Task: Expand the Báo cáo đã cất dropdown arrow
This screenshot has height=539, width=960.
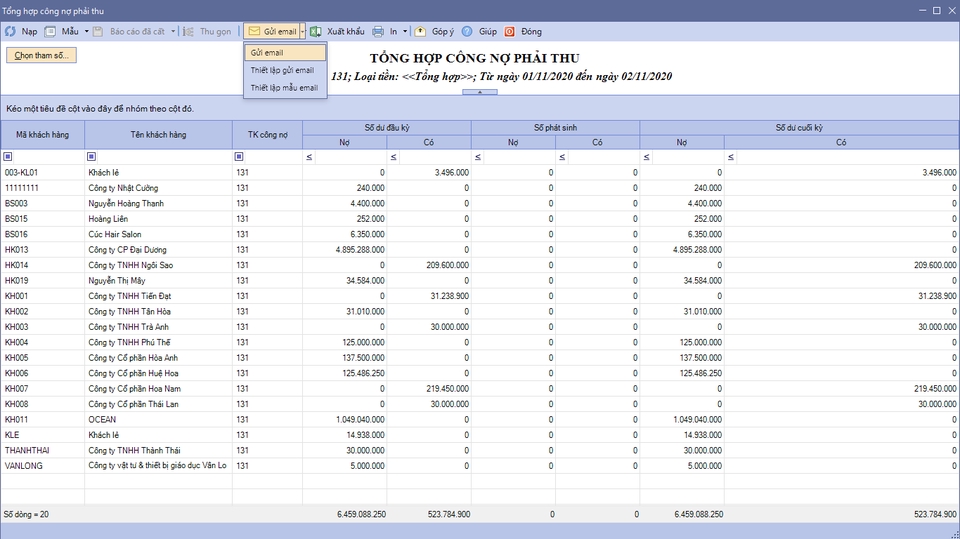Action: click(x=173, y=31)
